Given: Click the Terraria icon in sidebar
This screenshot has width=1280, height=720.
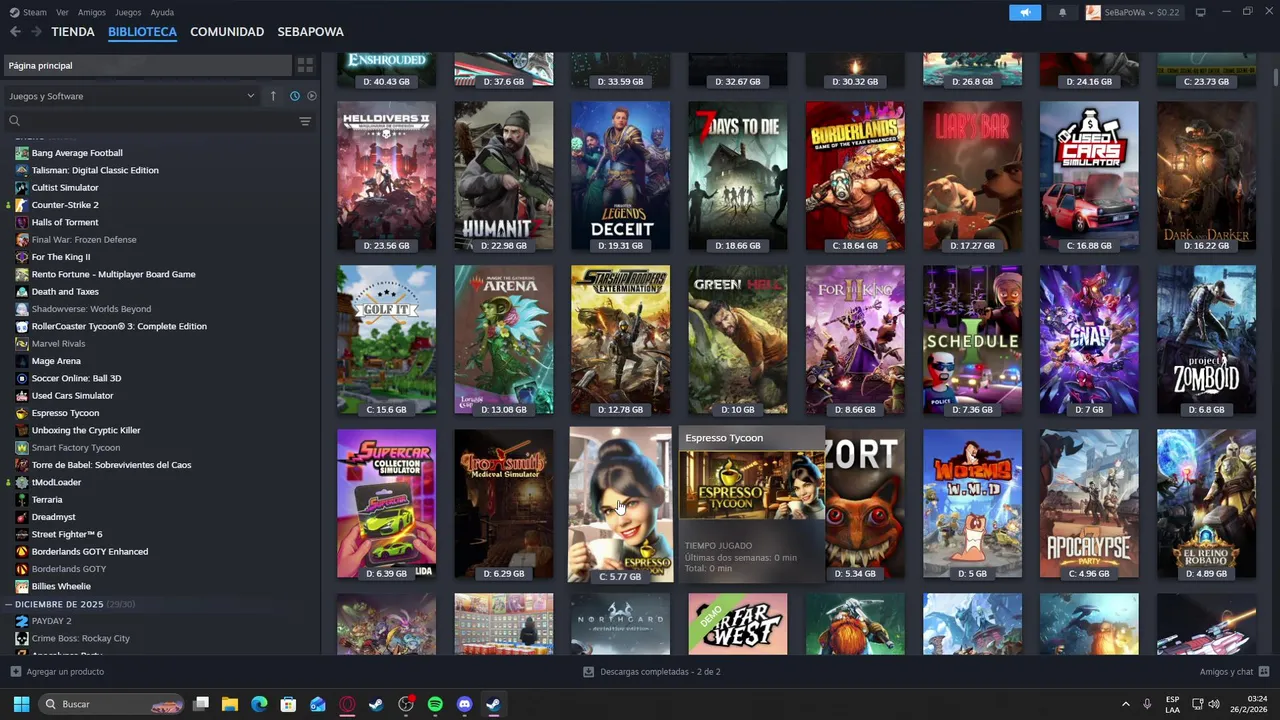Looking at the screenshot, I should [22, 499].
